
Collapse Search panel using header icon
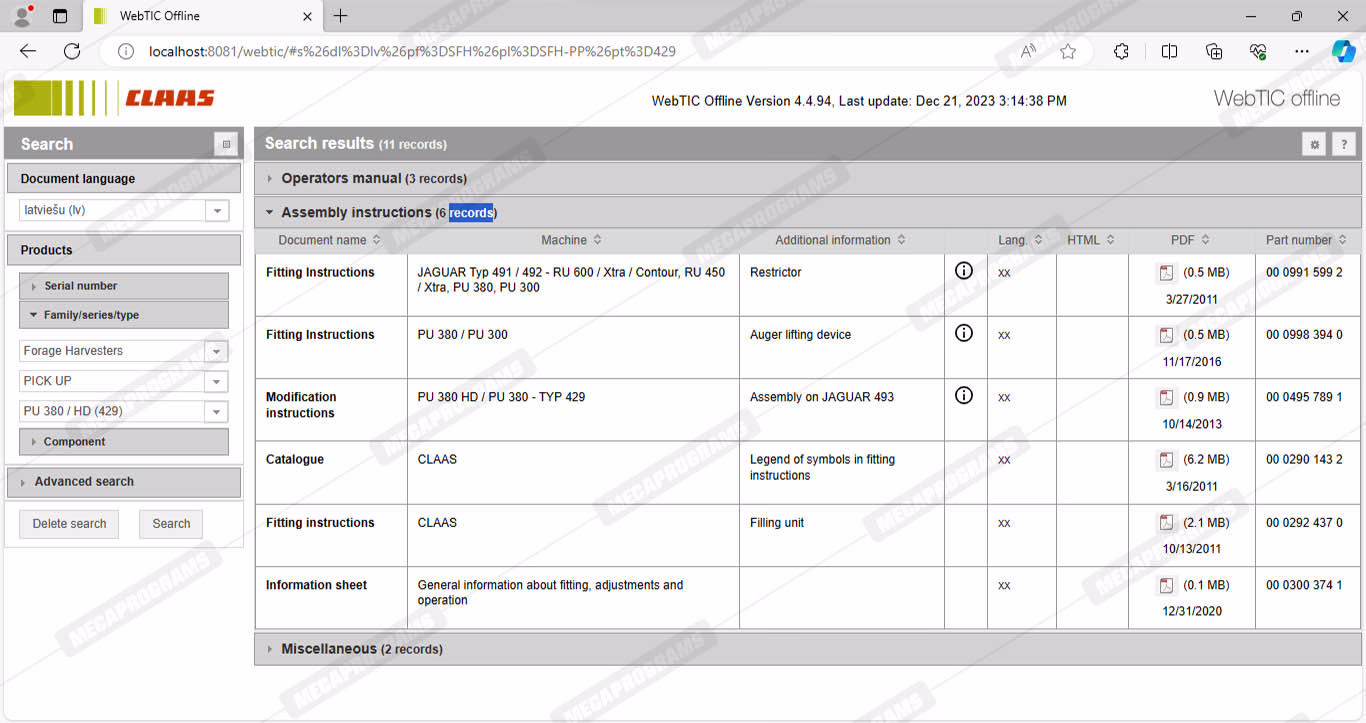[x=226, y=145]
